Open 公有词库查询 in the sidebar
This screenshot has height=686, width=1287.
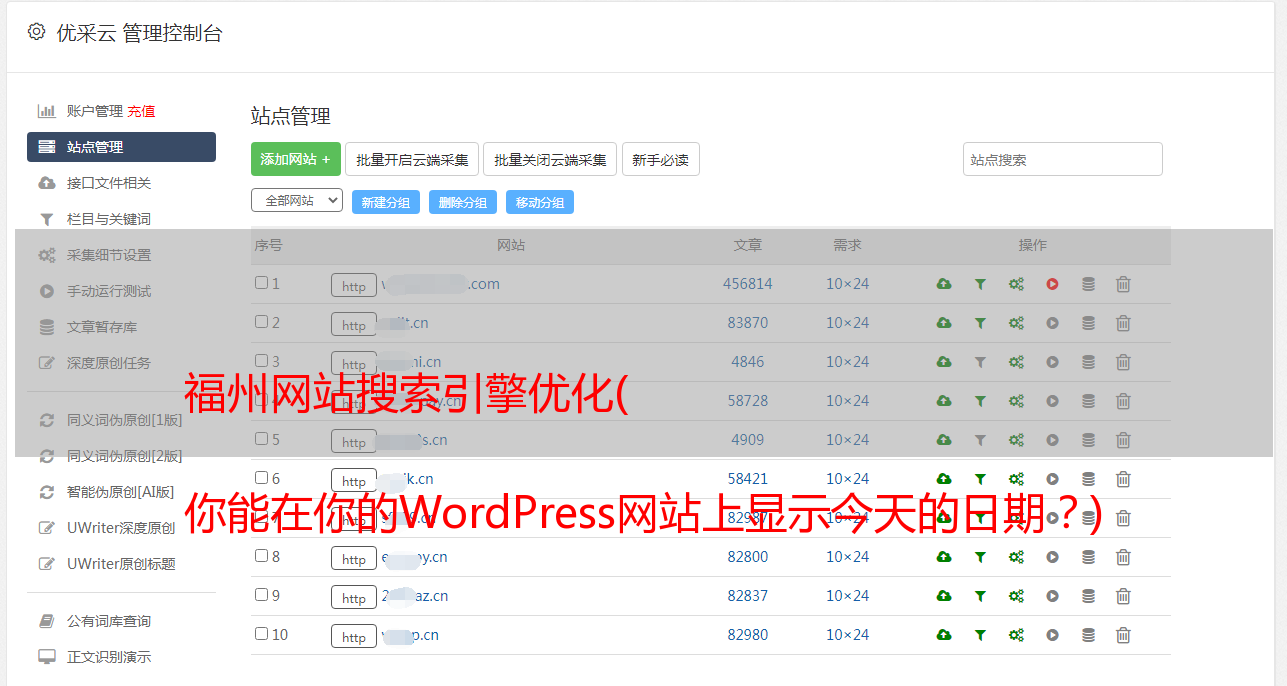[x=109, y=622]
